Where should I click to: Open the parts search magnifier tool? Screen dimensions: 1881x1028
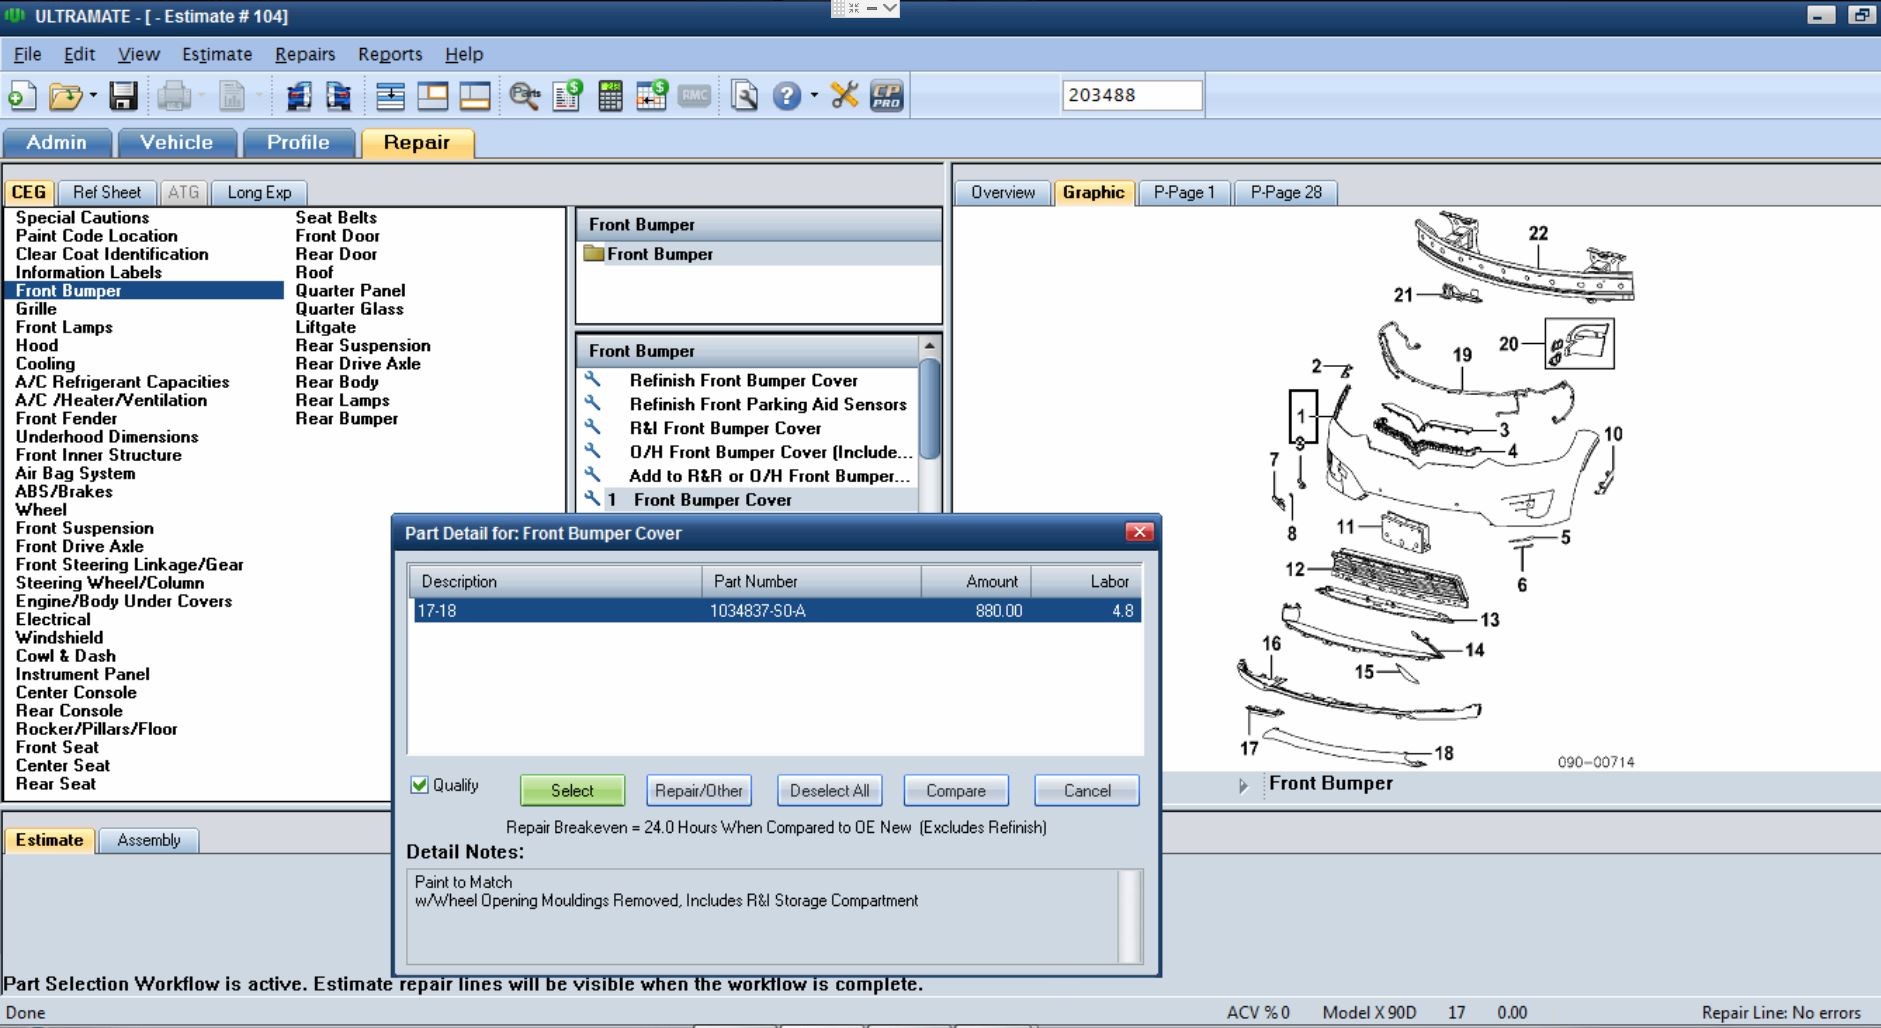[524, 96]
